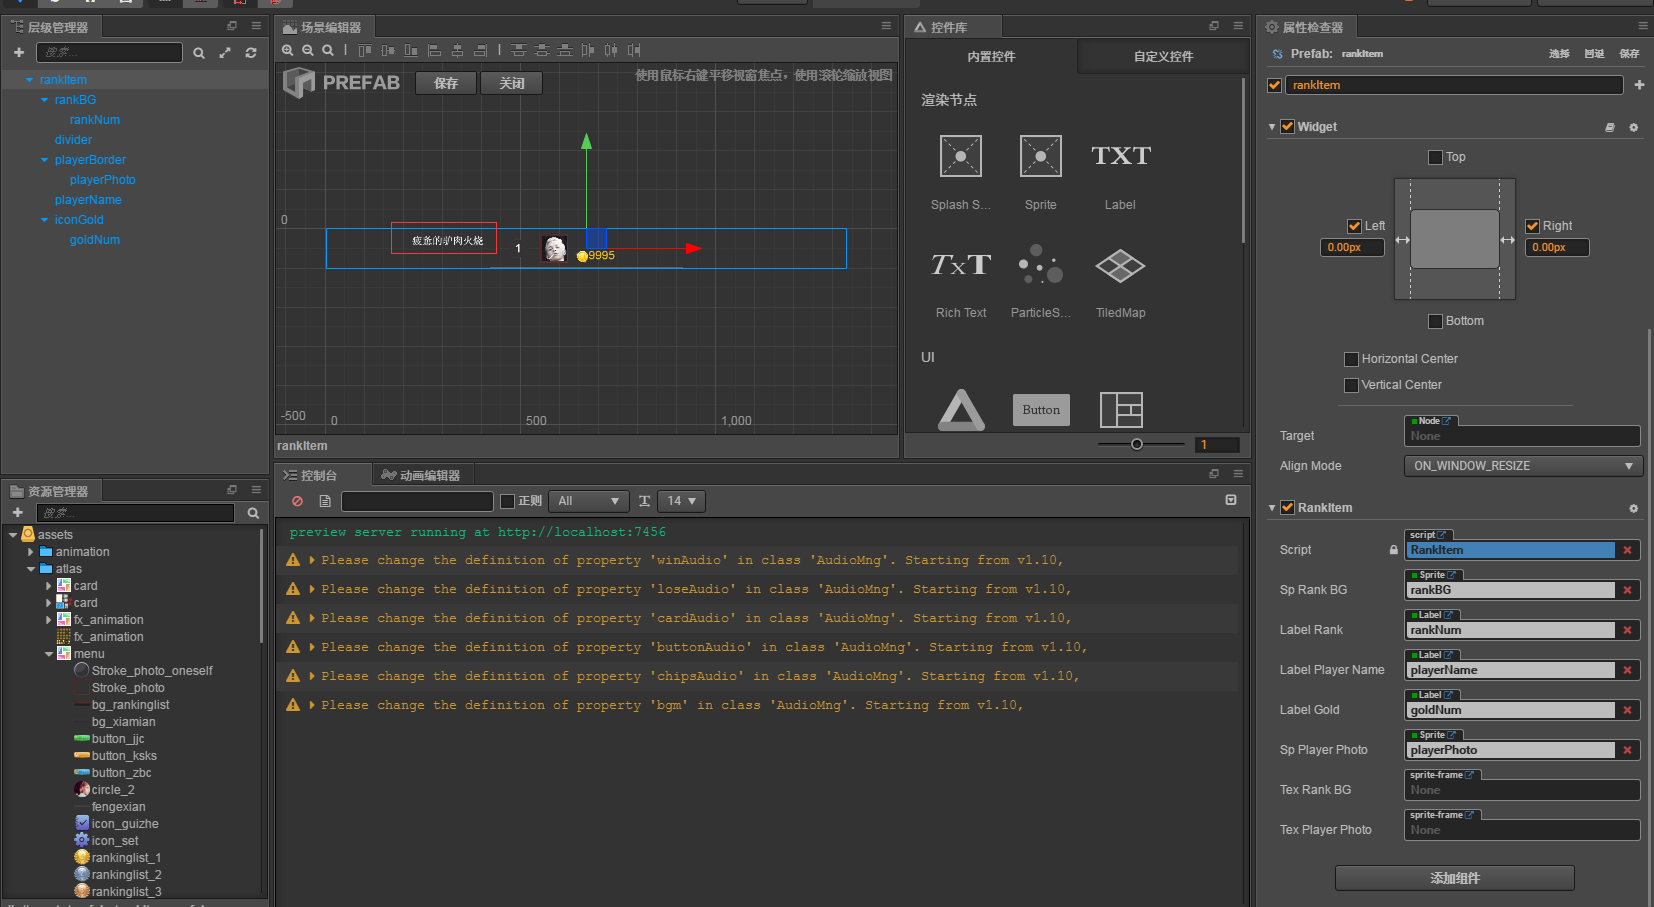Check the Horizontal Center option
The width and height of the screenshot is (1654, 907).
coord(1351,359)
